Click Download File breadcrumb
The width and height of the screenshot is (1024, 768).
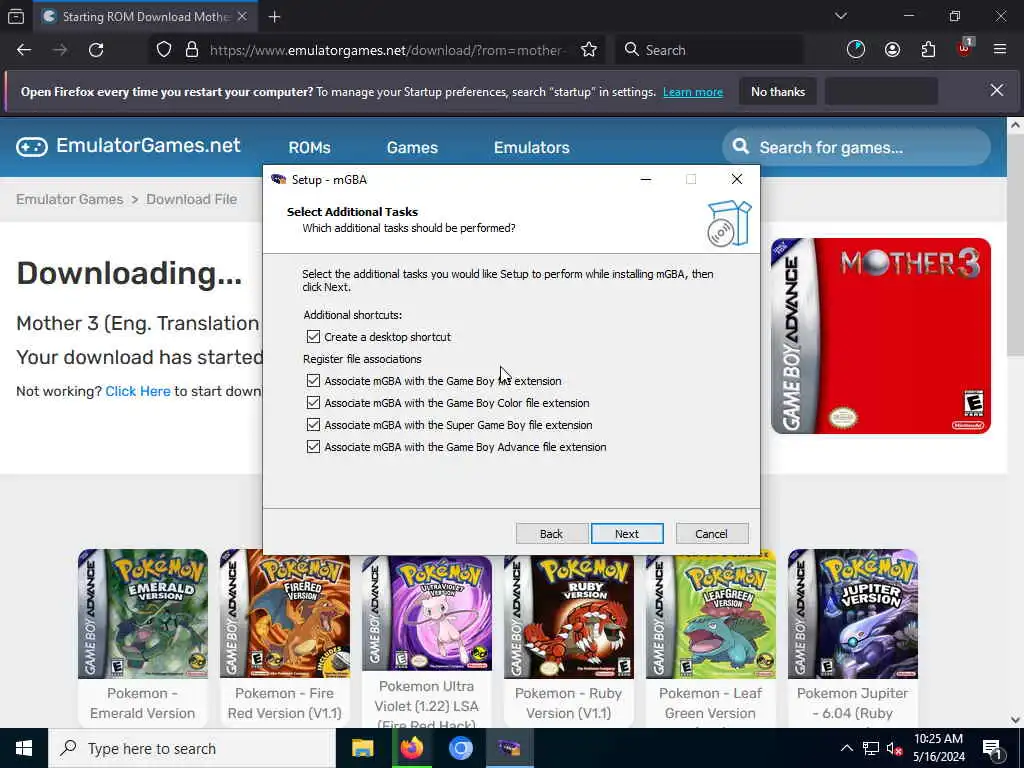tap(191, 199)
